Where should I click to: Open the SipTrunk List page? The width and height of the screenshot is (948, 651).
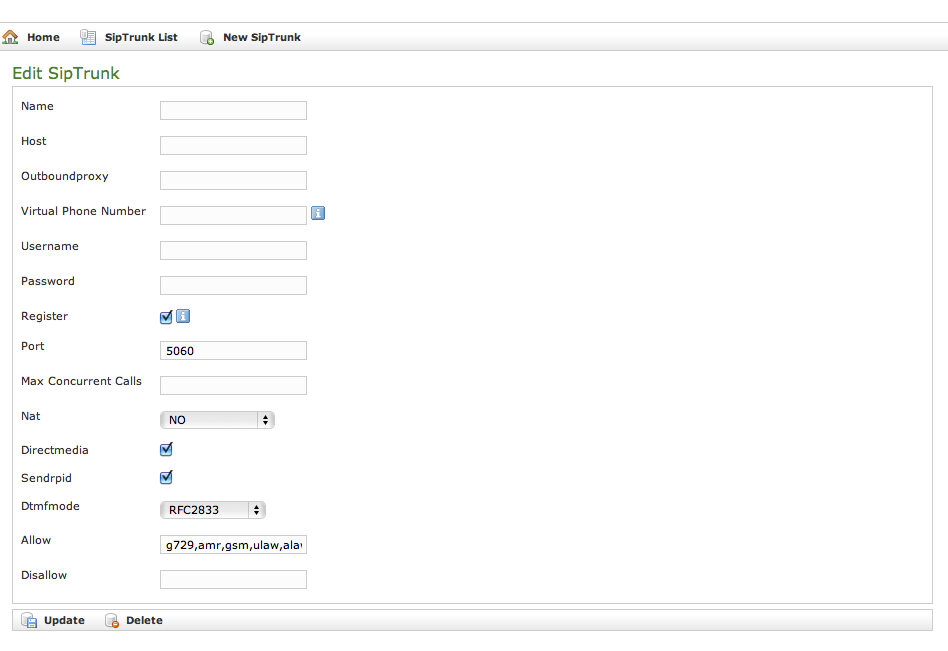point(140,37)
